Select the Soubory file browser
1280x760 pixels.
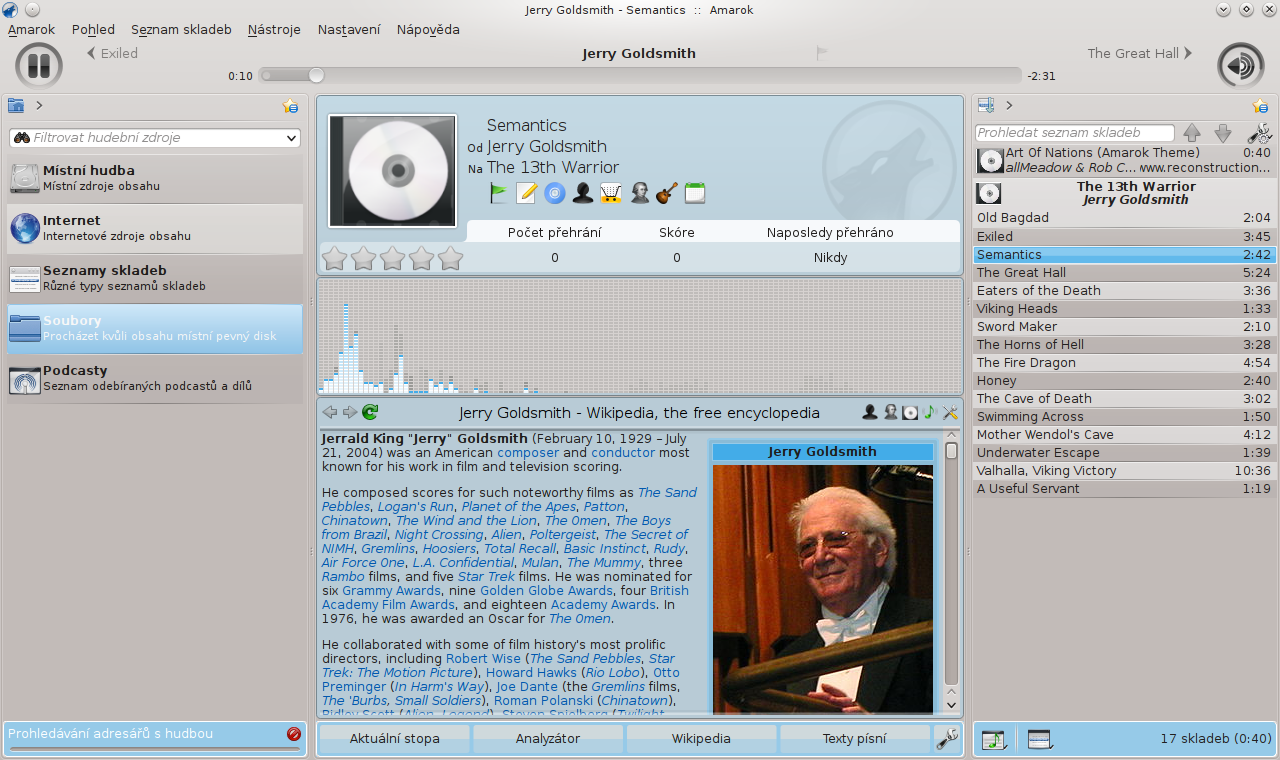(x=155, y=329)
